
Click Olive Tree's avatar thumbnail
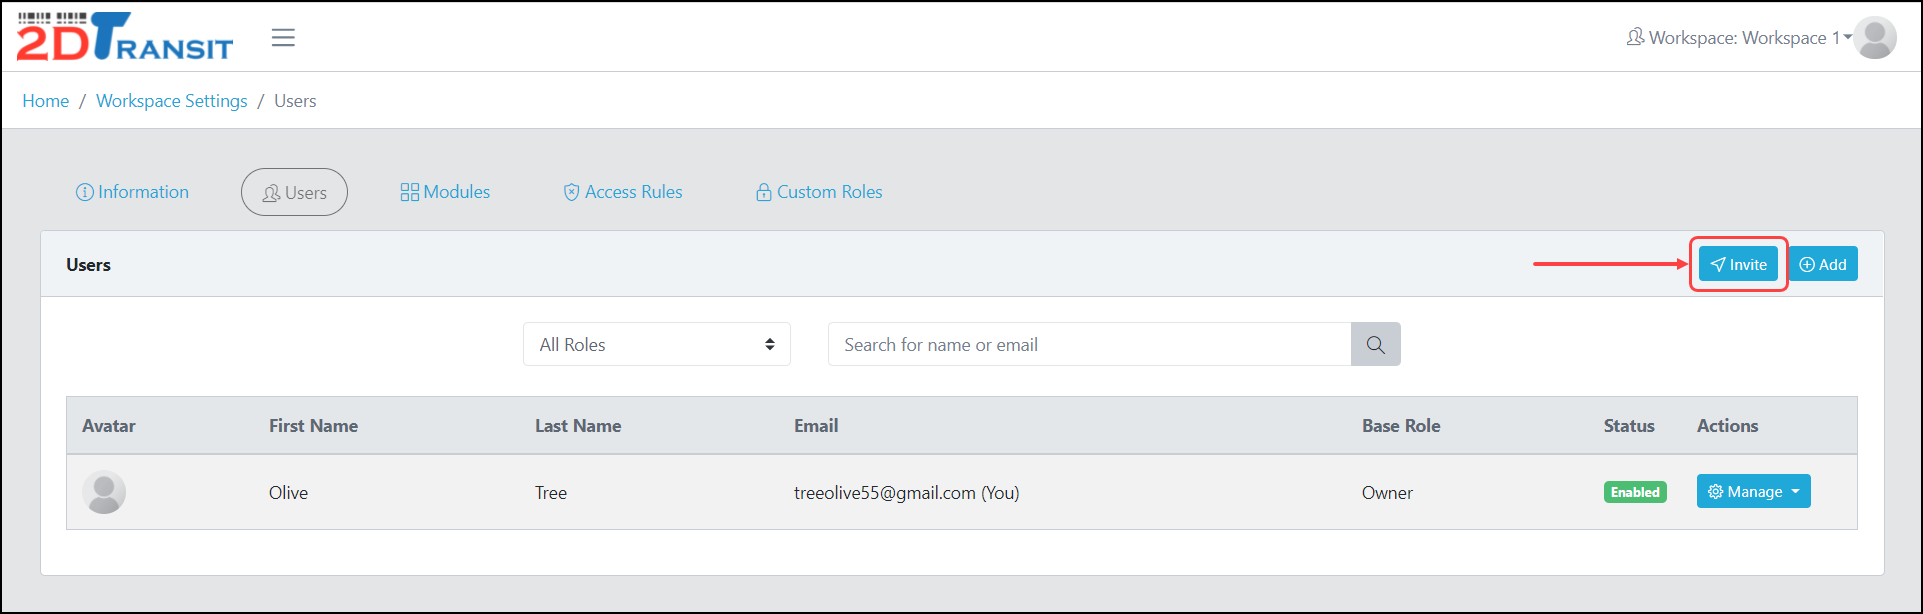(104, 492)
